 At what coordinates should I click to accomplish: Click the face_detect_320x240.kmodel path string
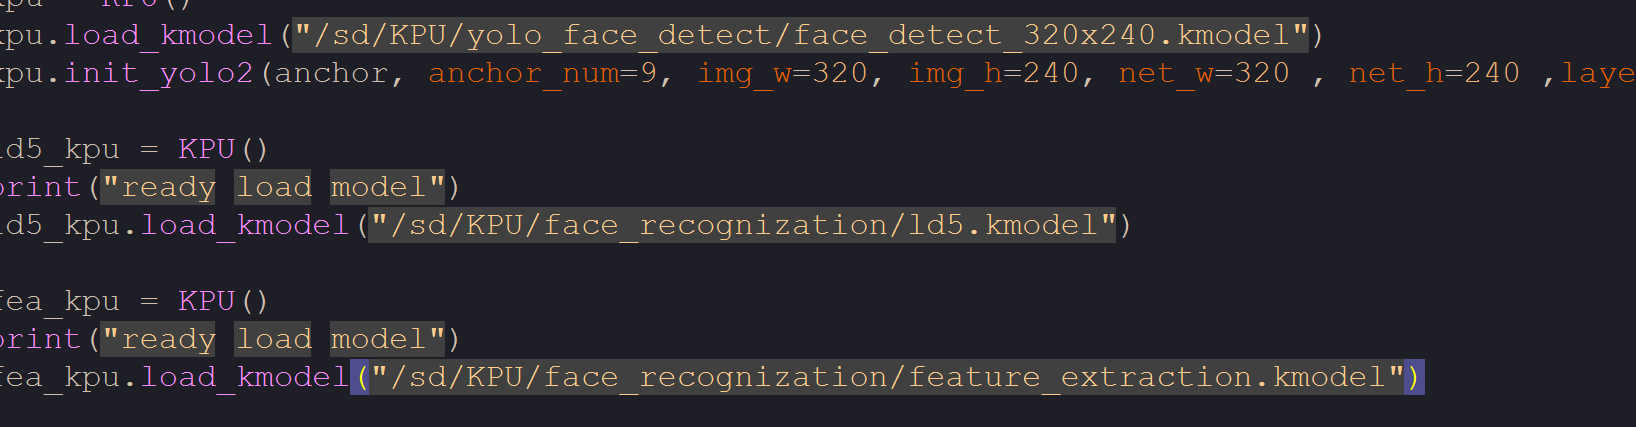point(800,36)
